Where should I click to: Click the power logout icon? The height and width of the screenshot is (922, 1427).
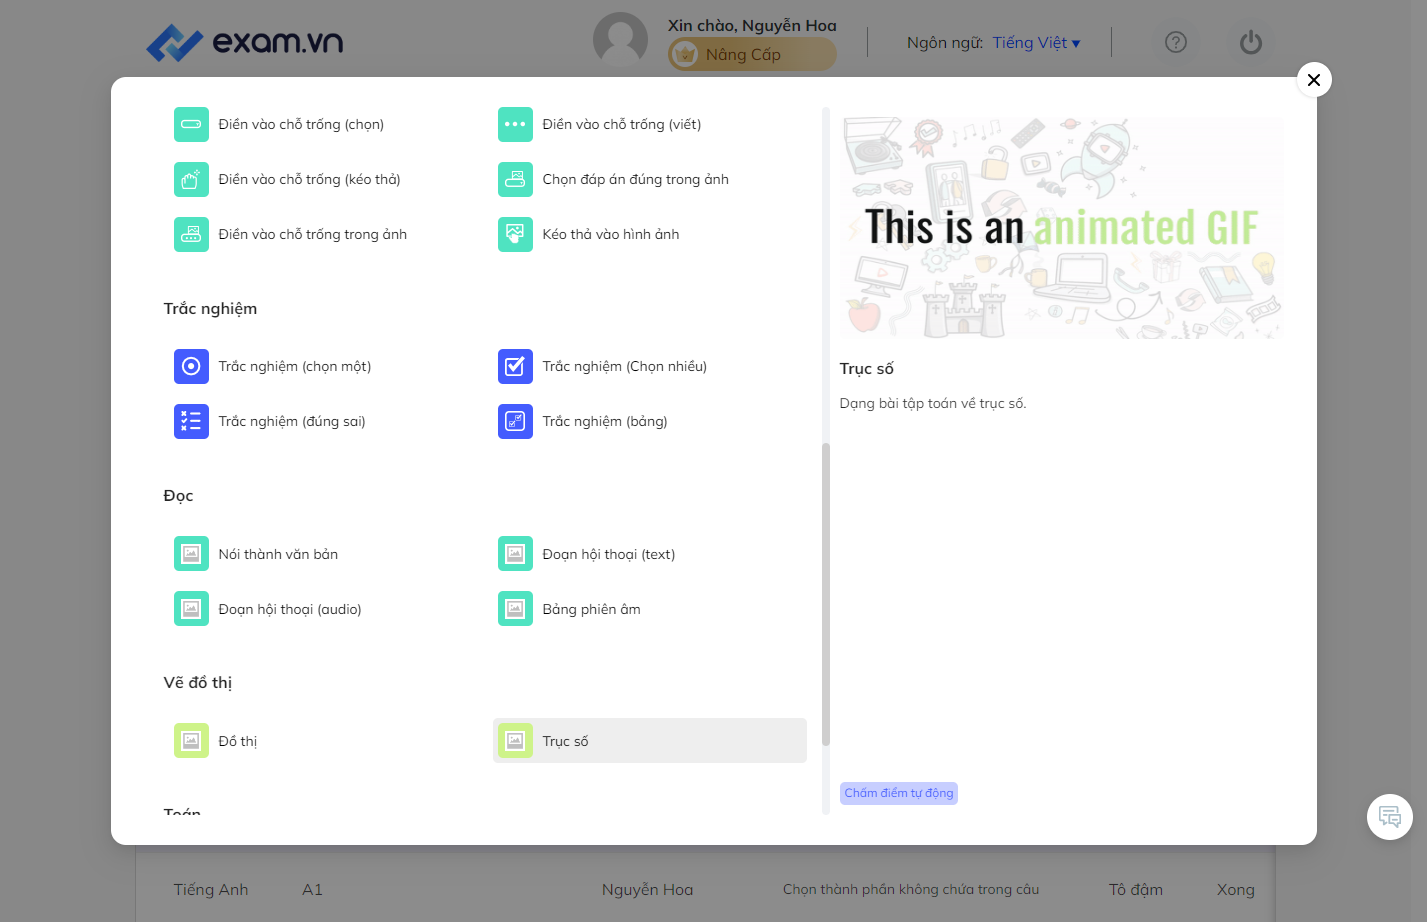click(x=1251, y=42)
